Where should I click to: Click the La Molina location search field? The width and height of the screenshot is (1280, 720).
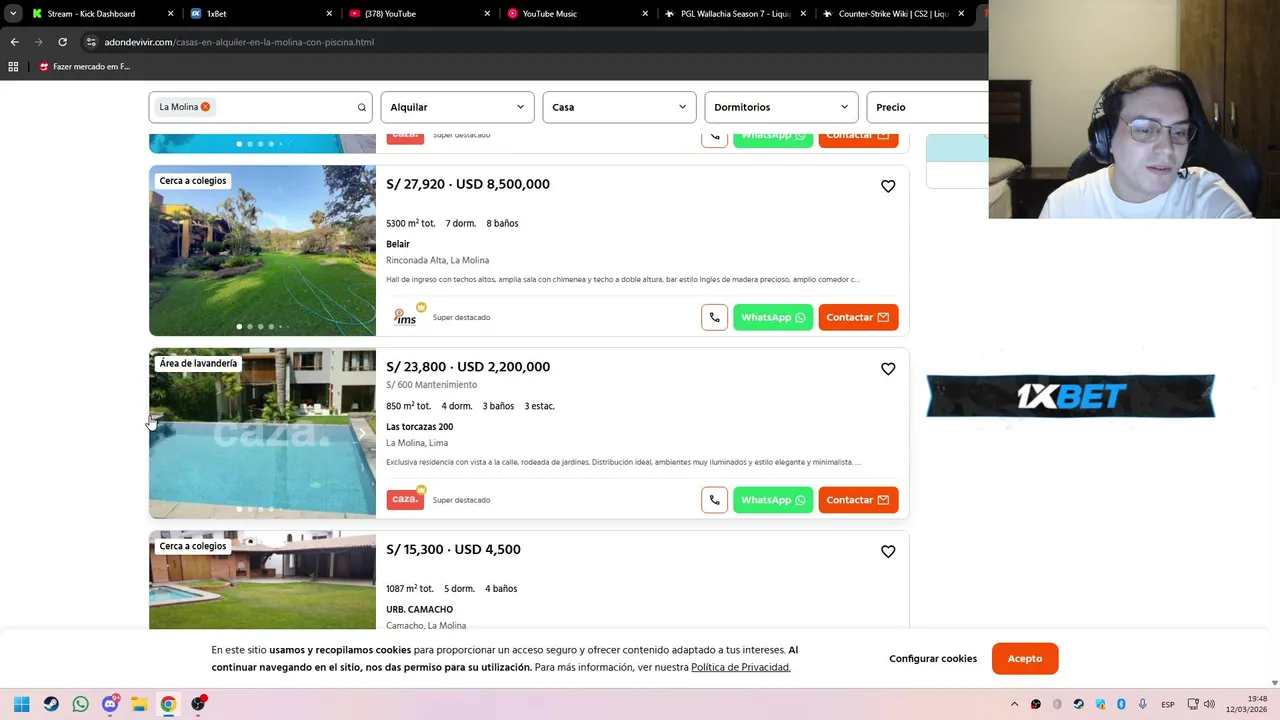coord(261,107)
